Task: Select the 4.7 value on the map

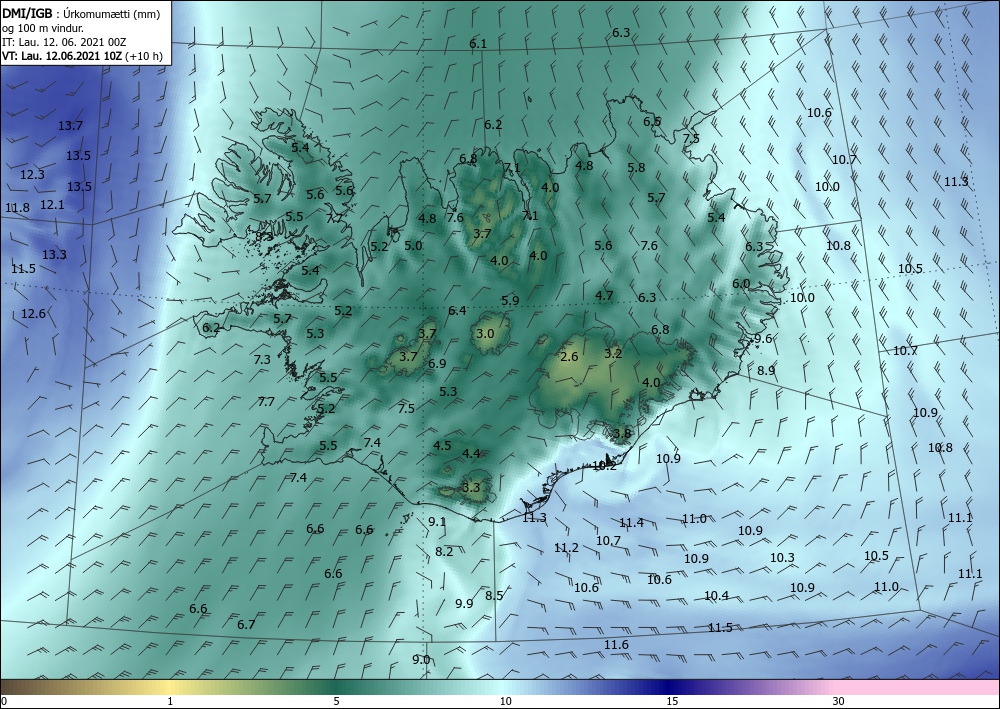Action: (604, 295)
